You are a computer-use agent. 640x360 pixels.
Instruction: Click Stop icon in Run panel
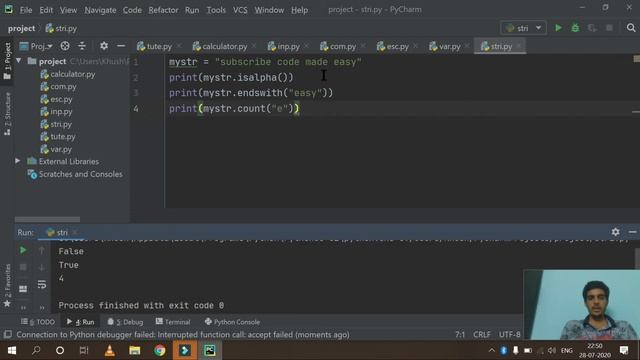23,267
